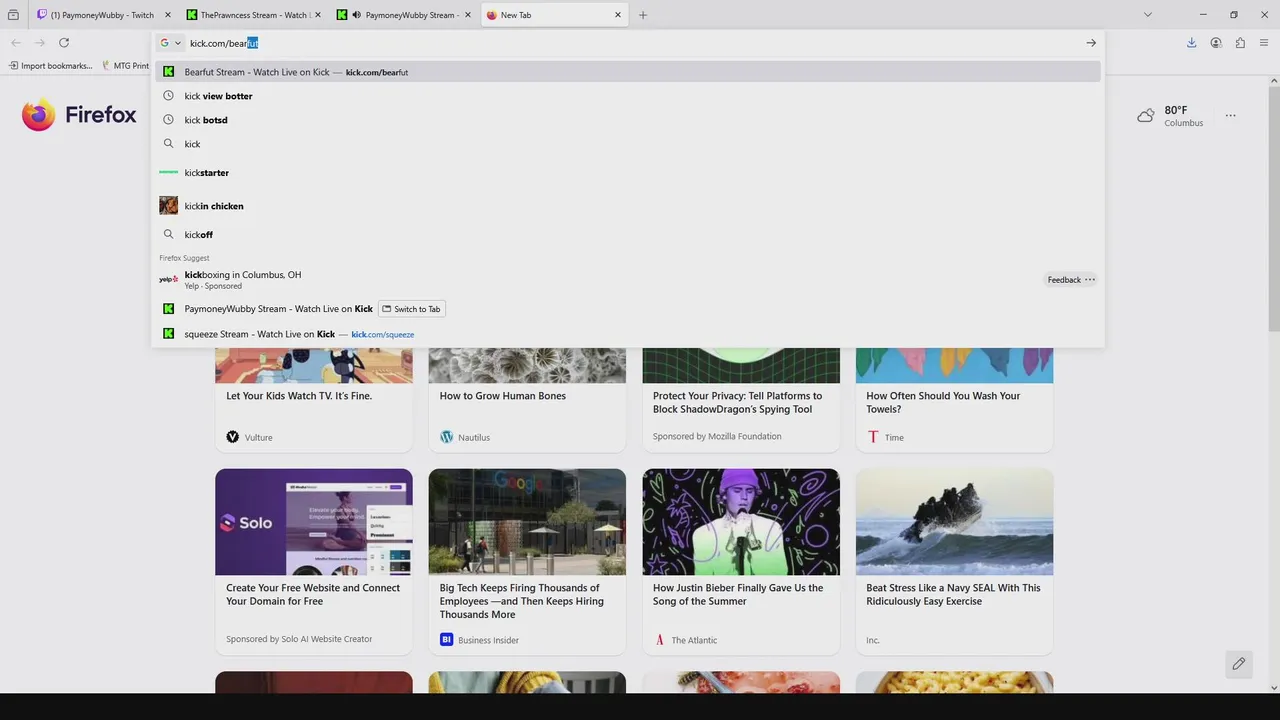1280x720 pixels.
Task: Open the MTG Print bookmark
Action: coord(126,66)
